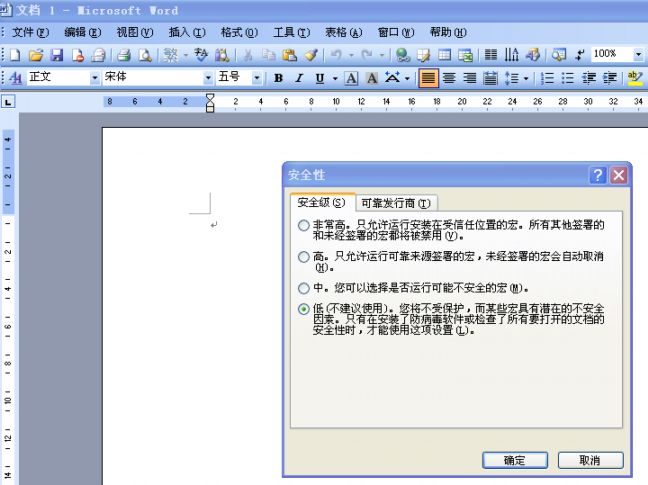Click the Align Right icon

(470, 78)
